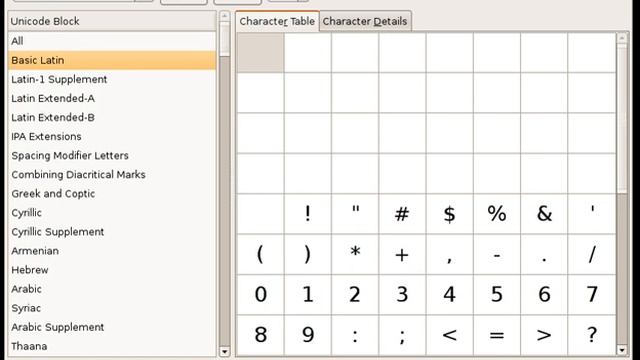The width and height of the screenshot is (640, 360).
Task: Select the double quote character
Action: (355, 214)
